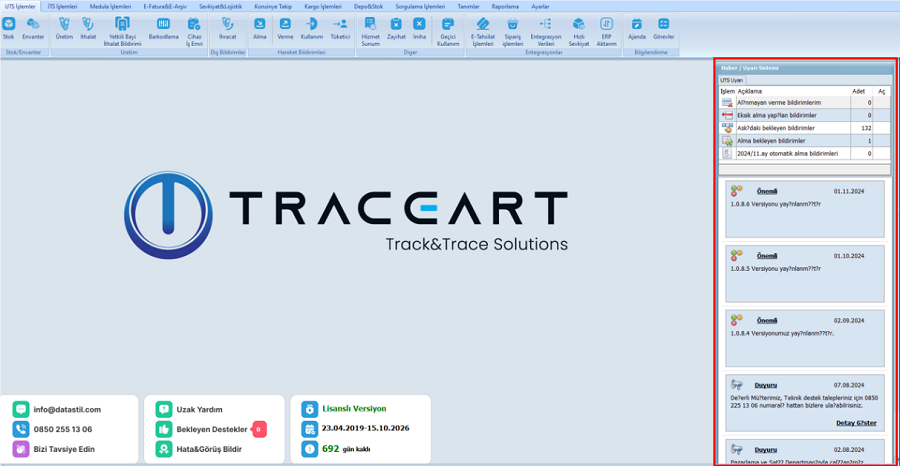Open the Hızlı Sevkiyat icon
The height and width of the screenshot is (466, 900).
click(579, 27)
